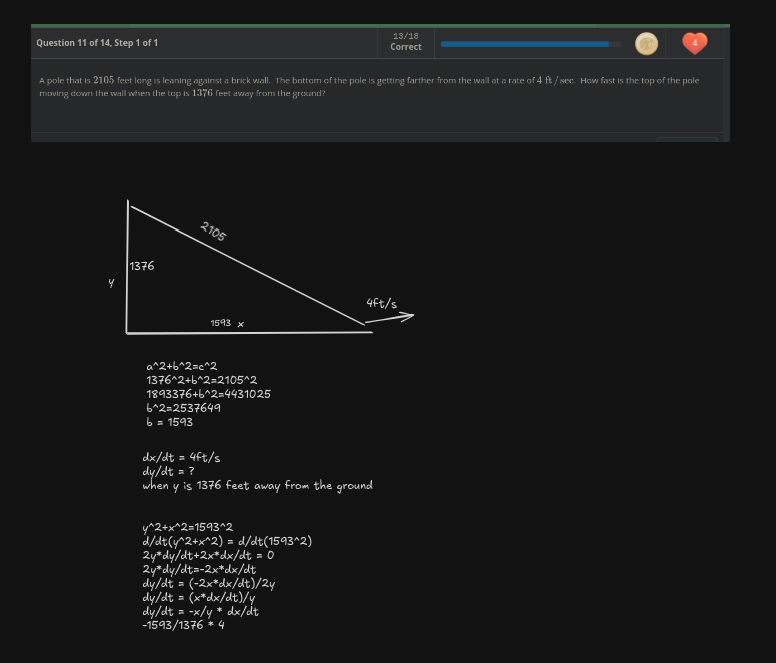Click the 1376 label in the triangle
776x663 pixels.
click(x=142, y=266)
